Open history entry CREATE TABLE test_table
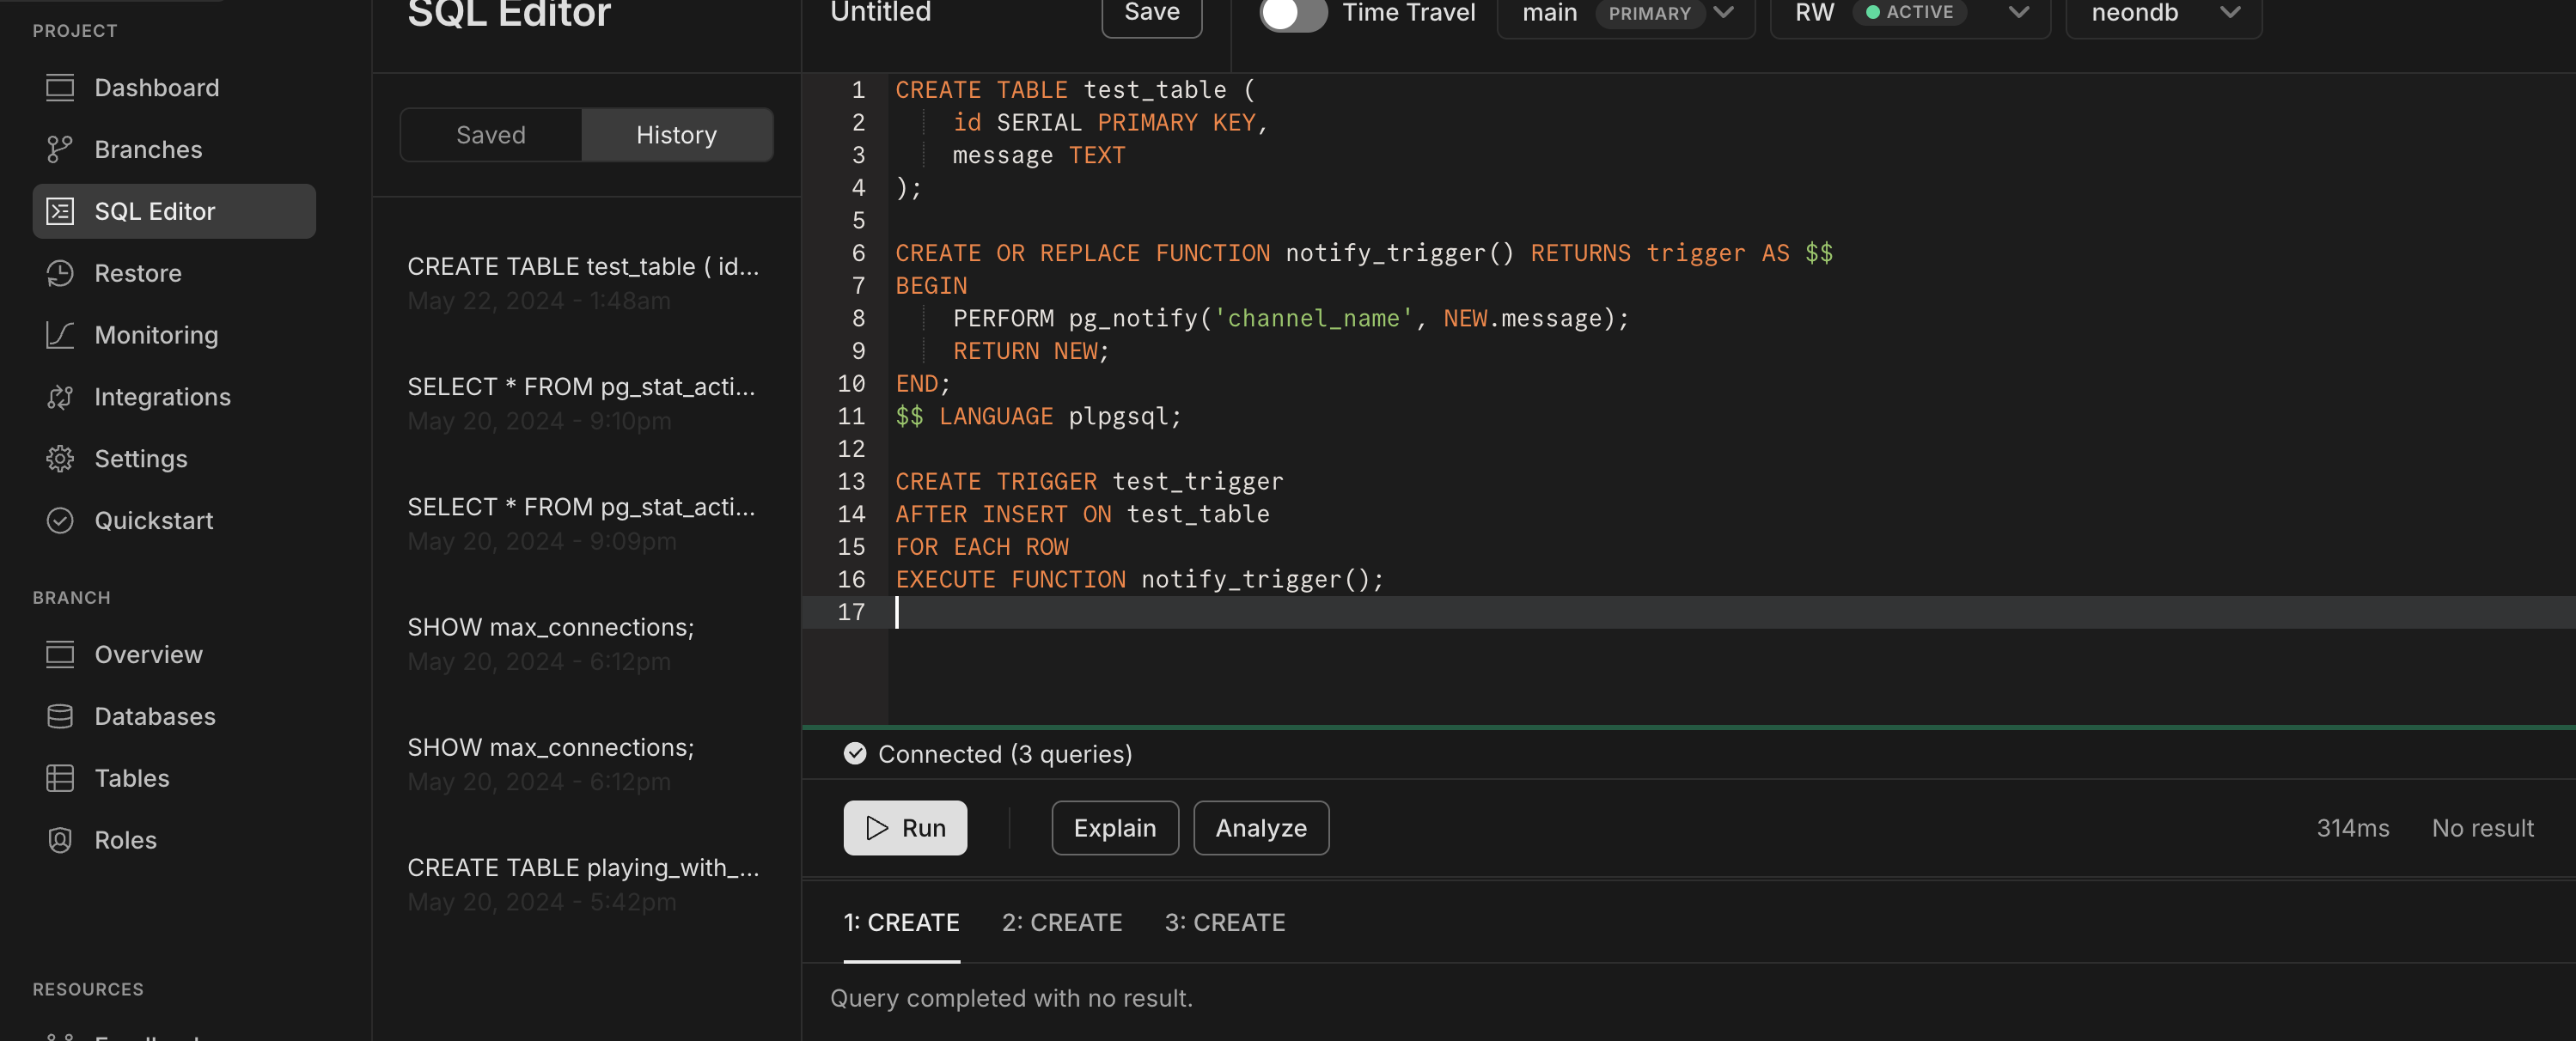Screen dimensions: 2576x1041 point(586,283)
